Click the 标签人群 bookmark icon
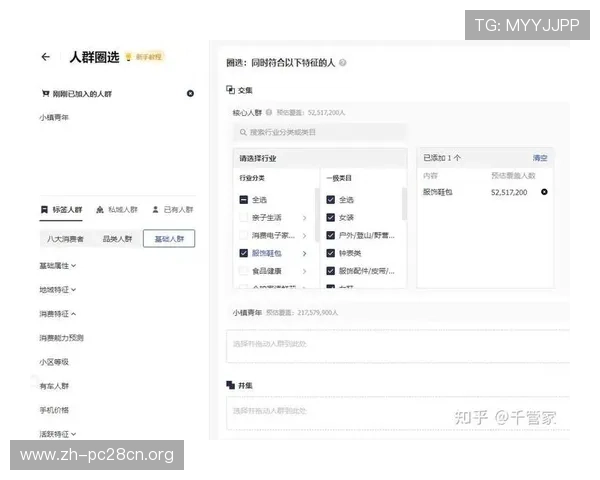This screenshot has height=480, width=600. 44,209
